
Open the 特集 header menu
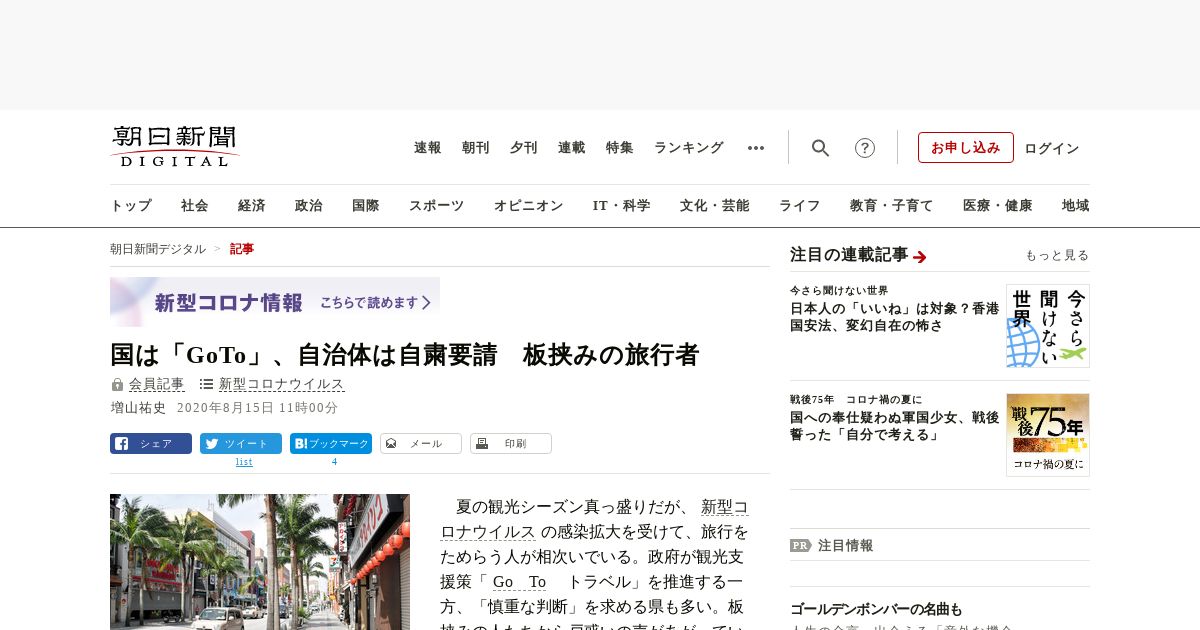click(x=620, y=148)
